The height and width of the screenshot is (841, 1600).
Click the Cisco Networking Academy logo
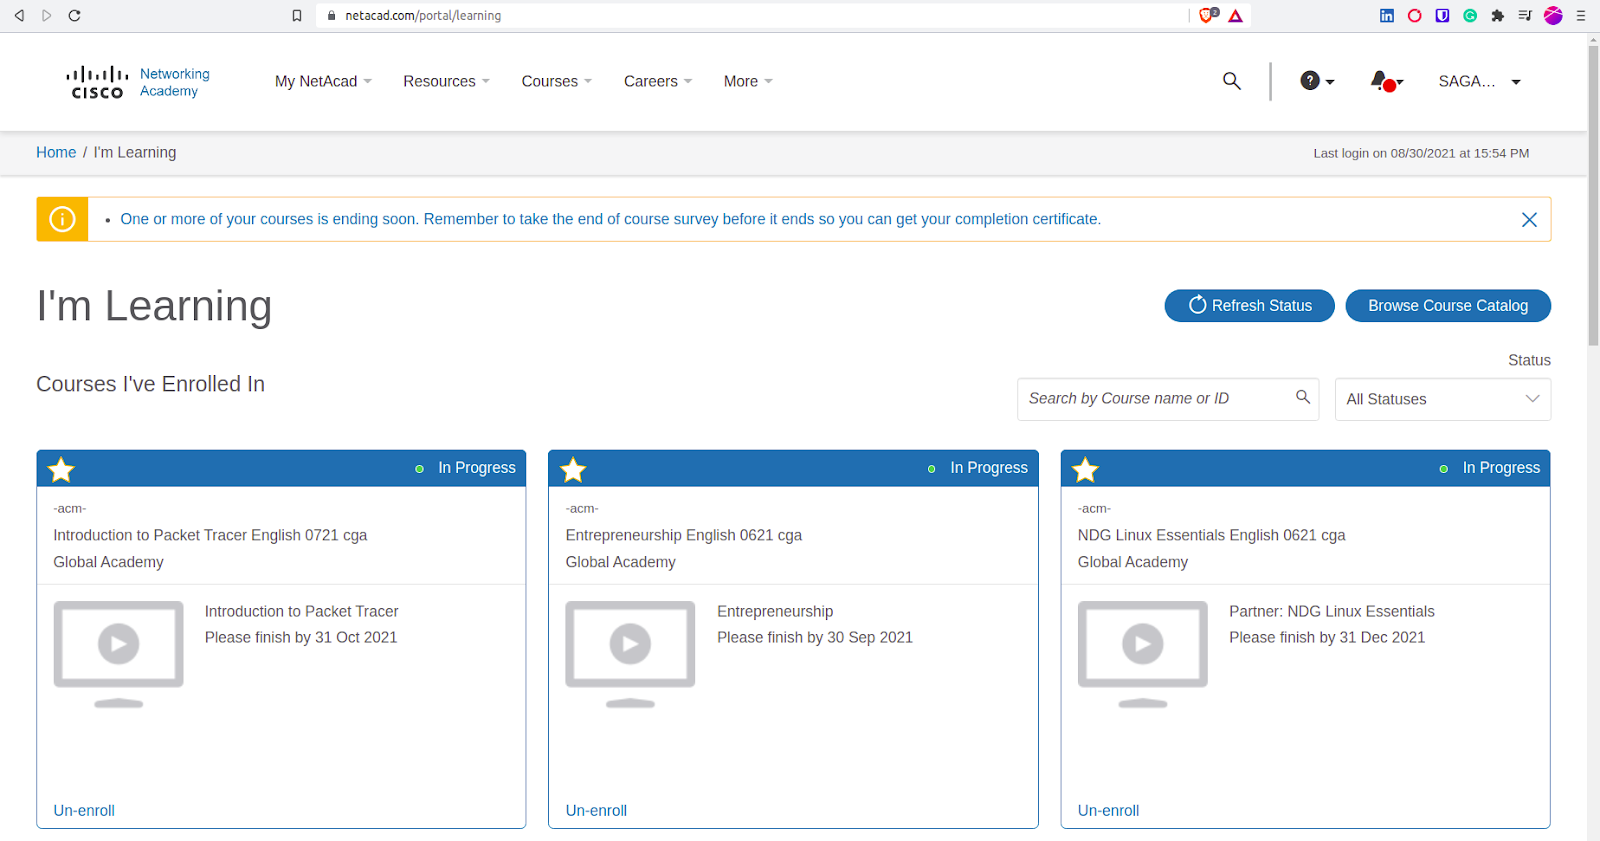pyautogui.click(x=137, y=82)
